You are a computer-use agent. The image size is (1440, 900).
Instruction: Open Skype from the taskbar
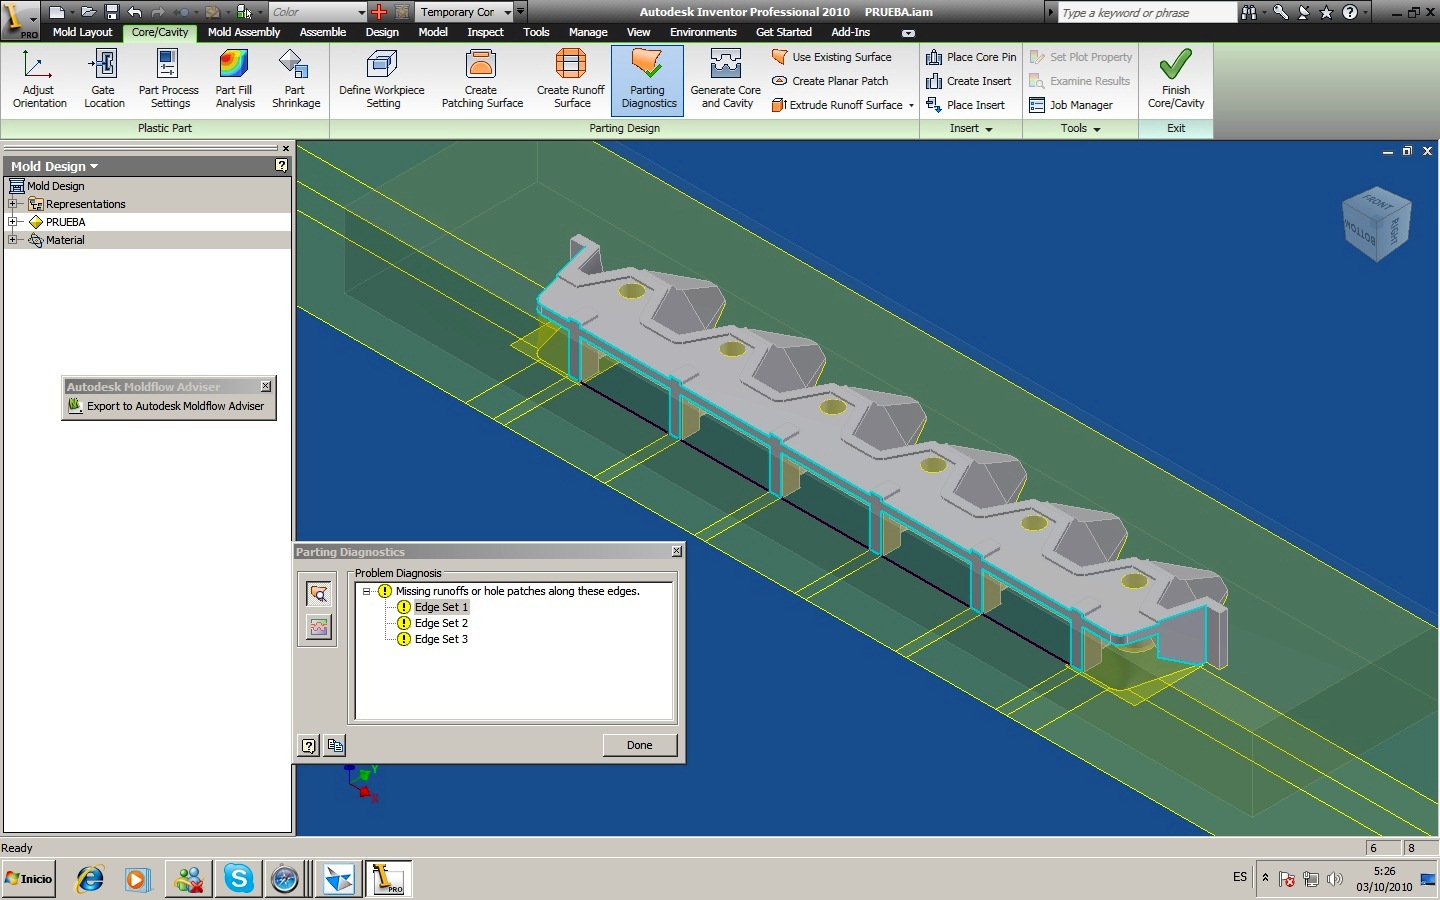click(238, 879)
